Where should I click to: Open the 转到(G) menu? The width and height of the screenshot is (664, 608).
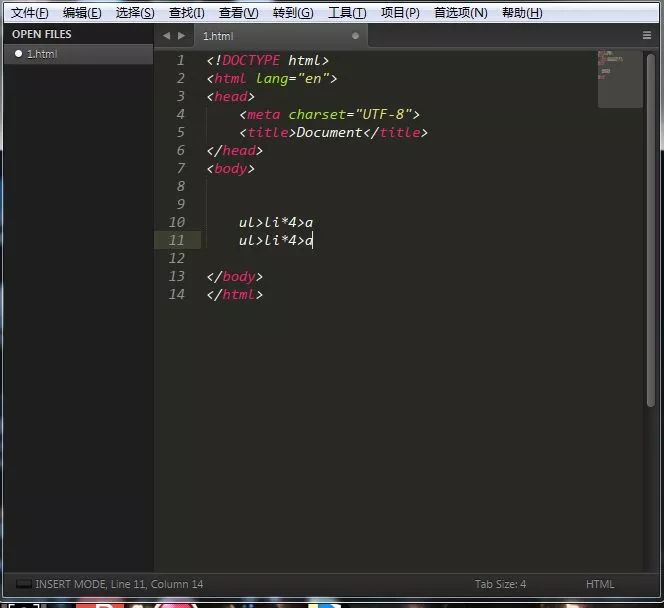293,13
